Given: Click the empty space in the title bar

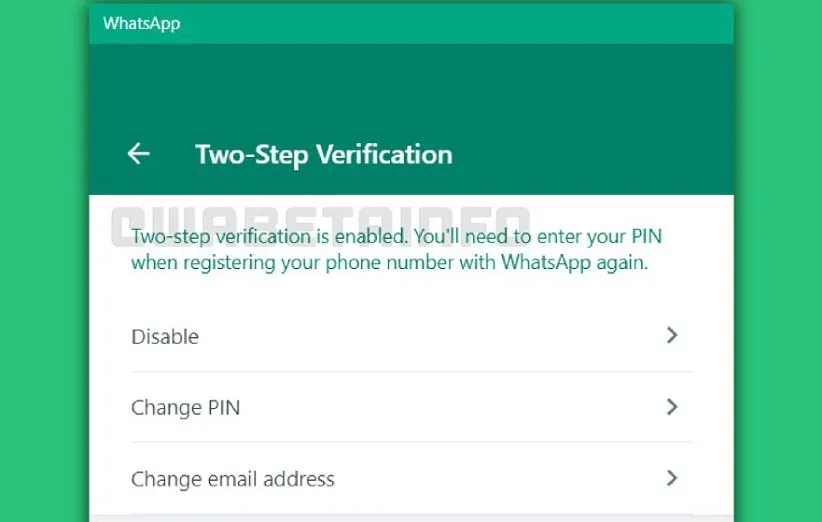Looking at the screenshot, I should [450, 23].
